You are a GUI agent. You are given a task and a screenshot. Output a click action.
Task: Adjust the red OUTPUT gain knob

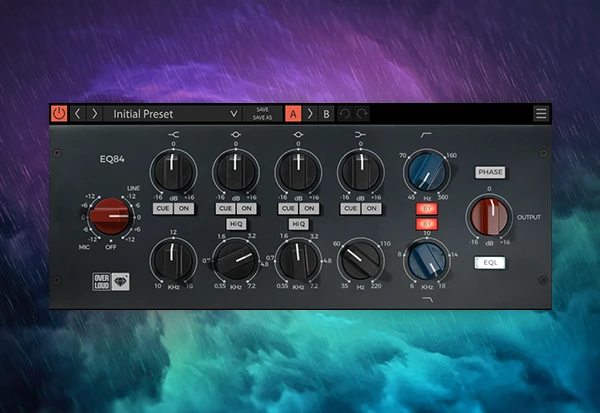coord(489,217)
